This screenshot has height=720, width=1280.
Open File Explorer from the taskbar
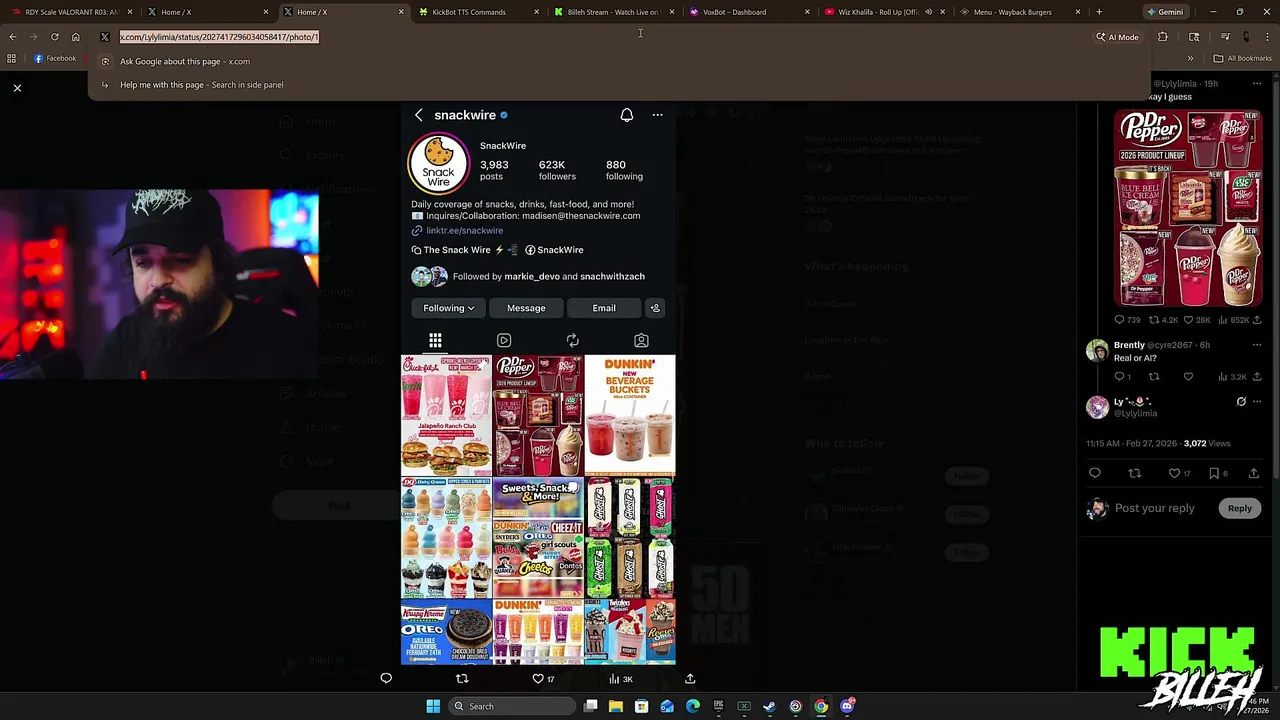point(616,706)
